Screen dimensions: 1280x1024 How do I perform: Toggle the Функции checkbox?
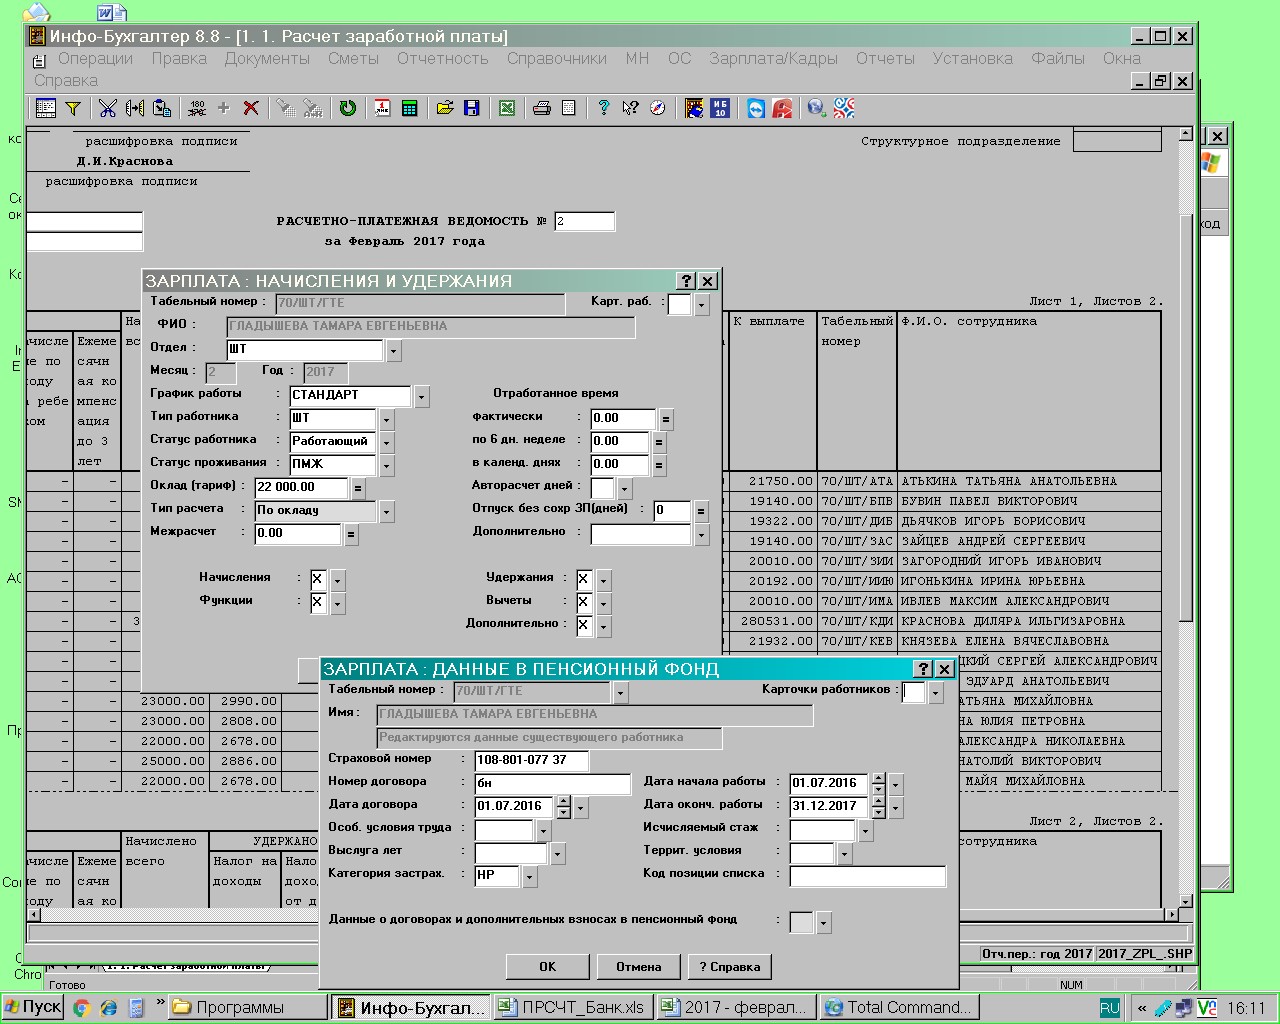318,602
